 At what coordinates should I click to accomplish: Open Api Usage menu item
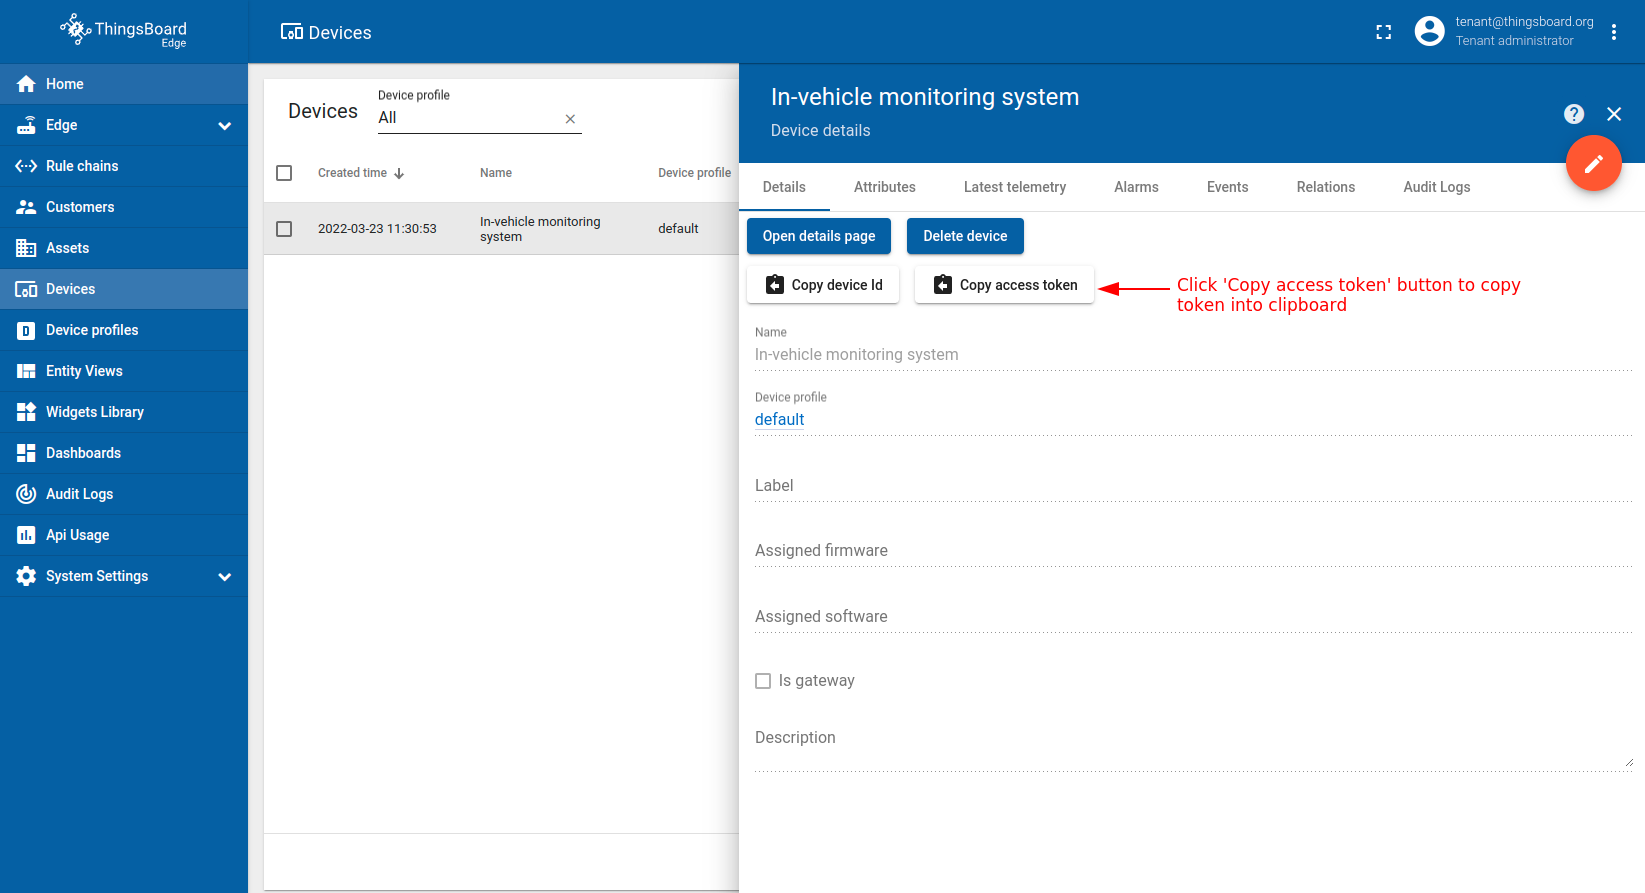[124, 535]
